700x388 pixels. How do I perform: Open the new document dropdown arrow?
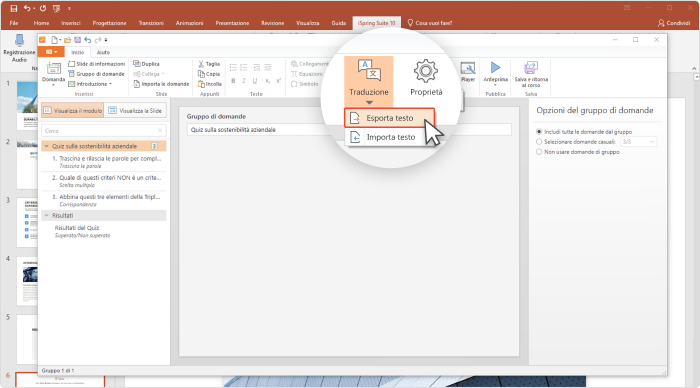(x=60, y=40)
